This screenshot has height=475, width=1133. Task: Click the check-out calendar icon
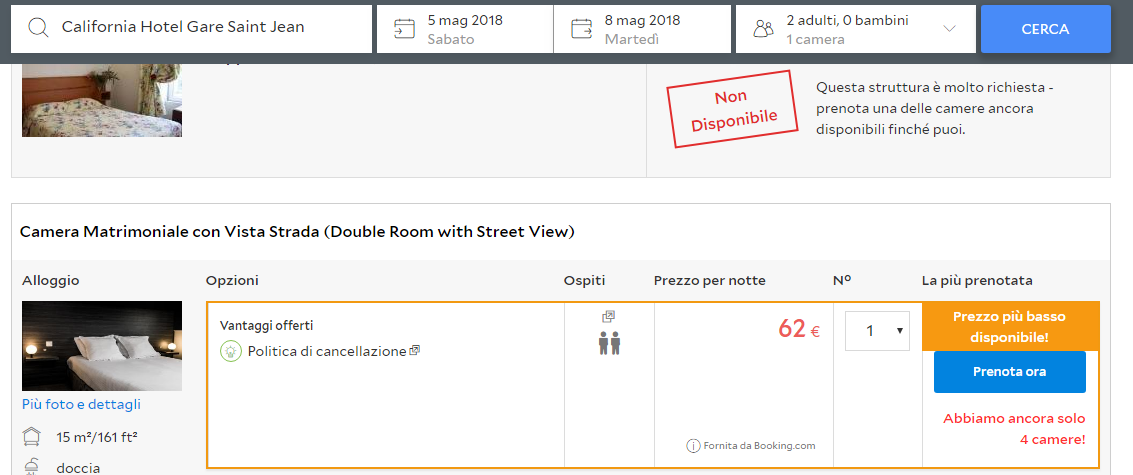(x=581, y=28)
